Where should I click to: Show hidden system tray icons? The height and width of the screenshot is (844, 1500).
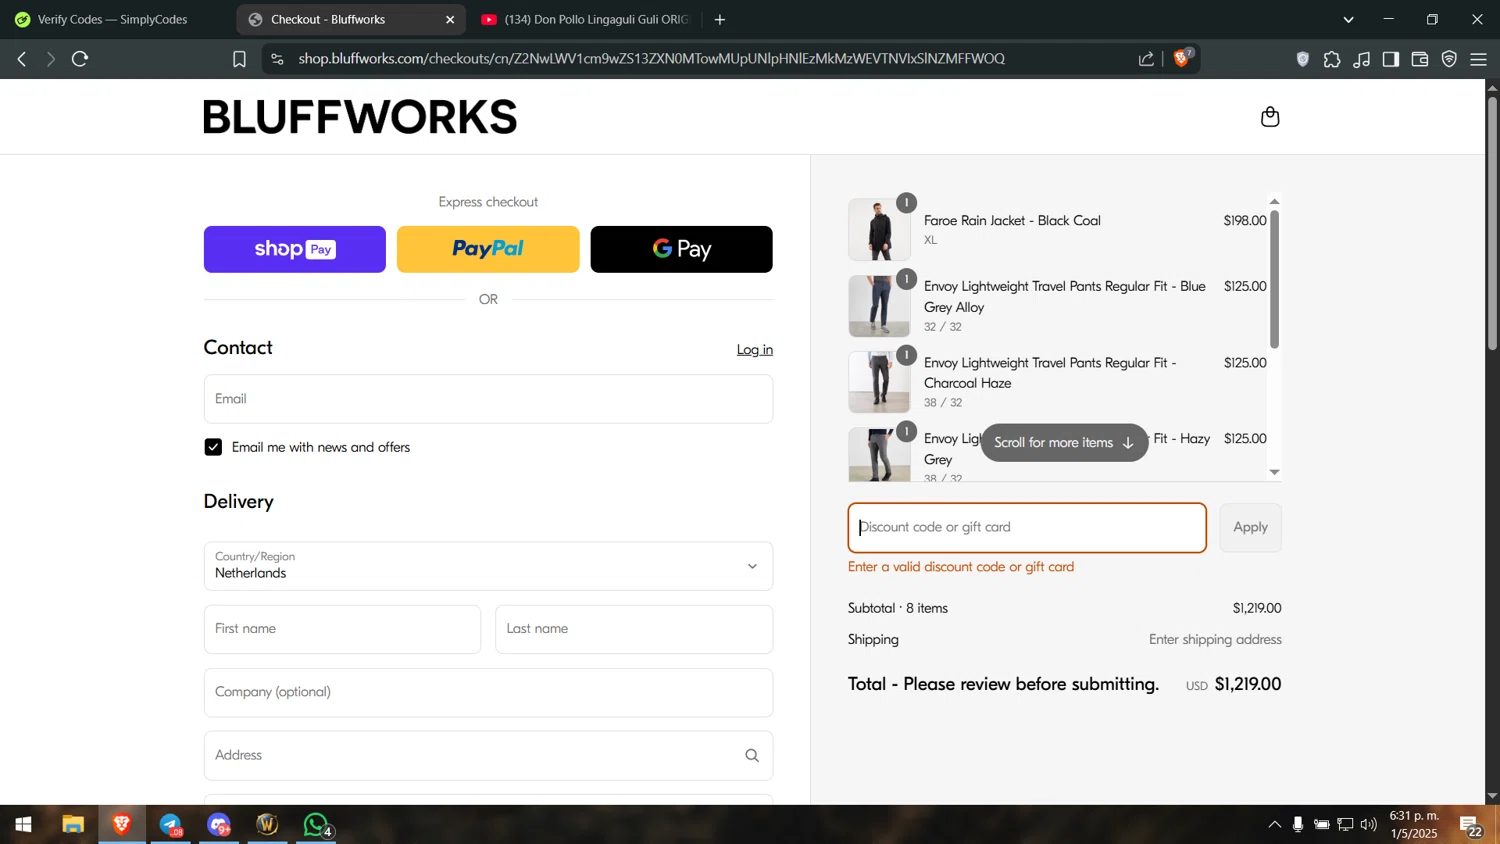click(1274, 825)
